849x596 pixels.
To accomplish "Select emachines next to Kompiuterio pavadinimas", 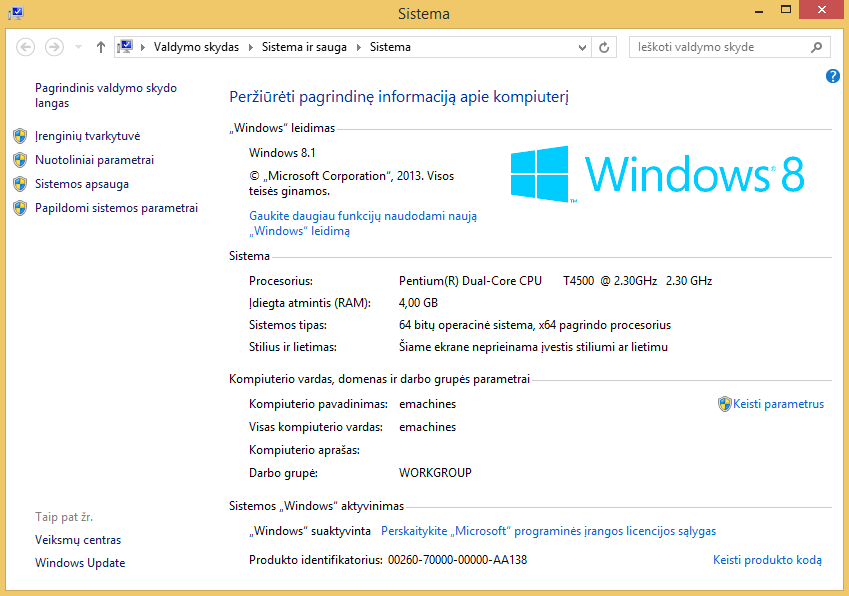I will point(428,404).
